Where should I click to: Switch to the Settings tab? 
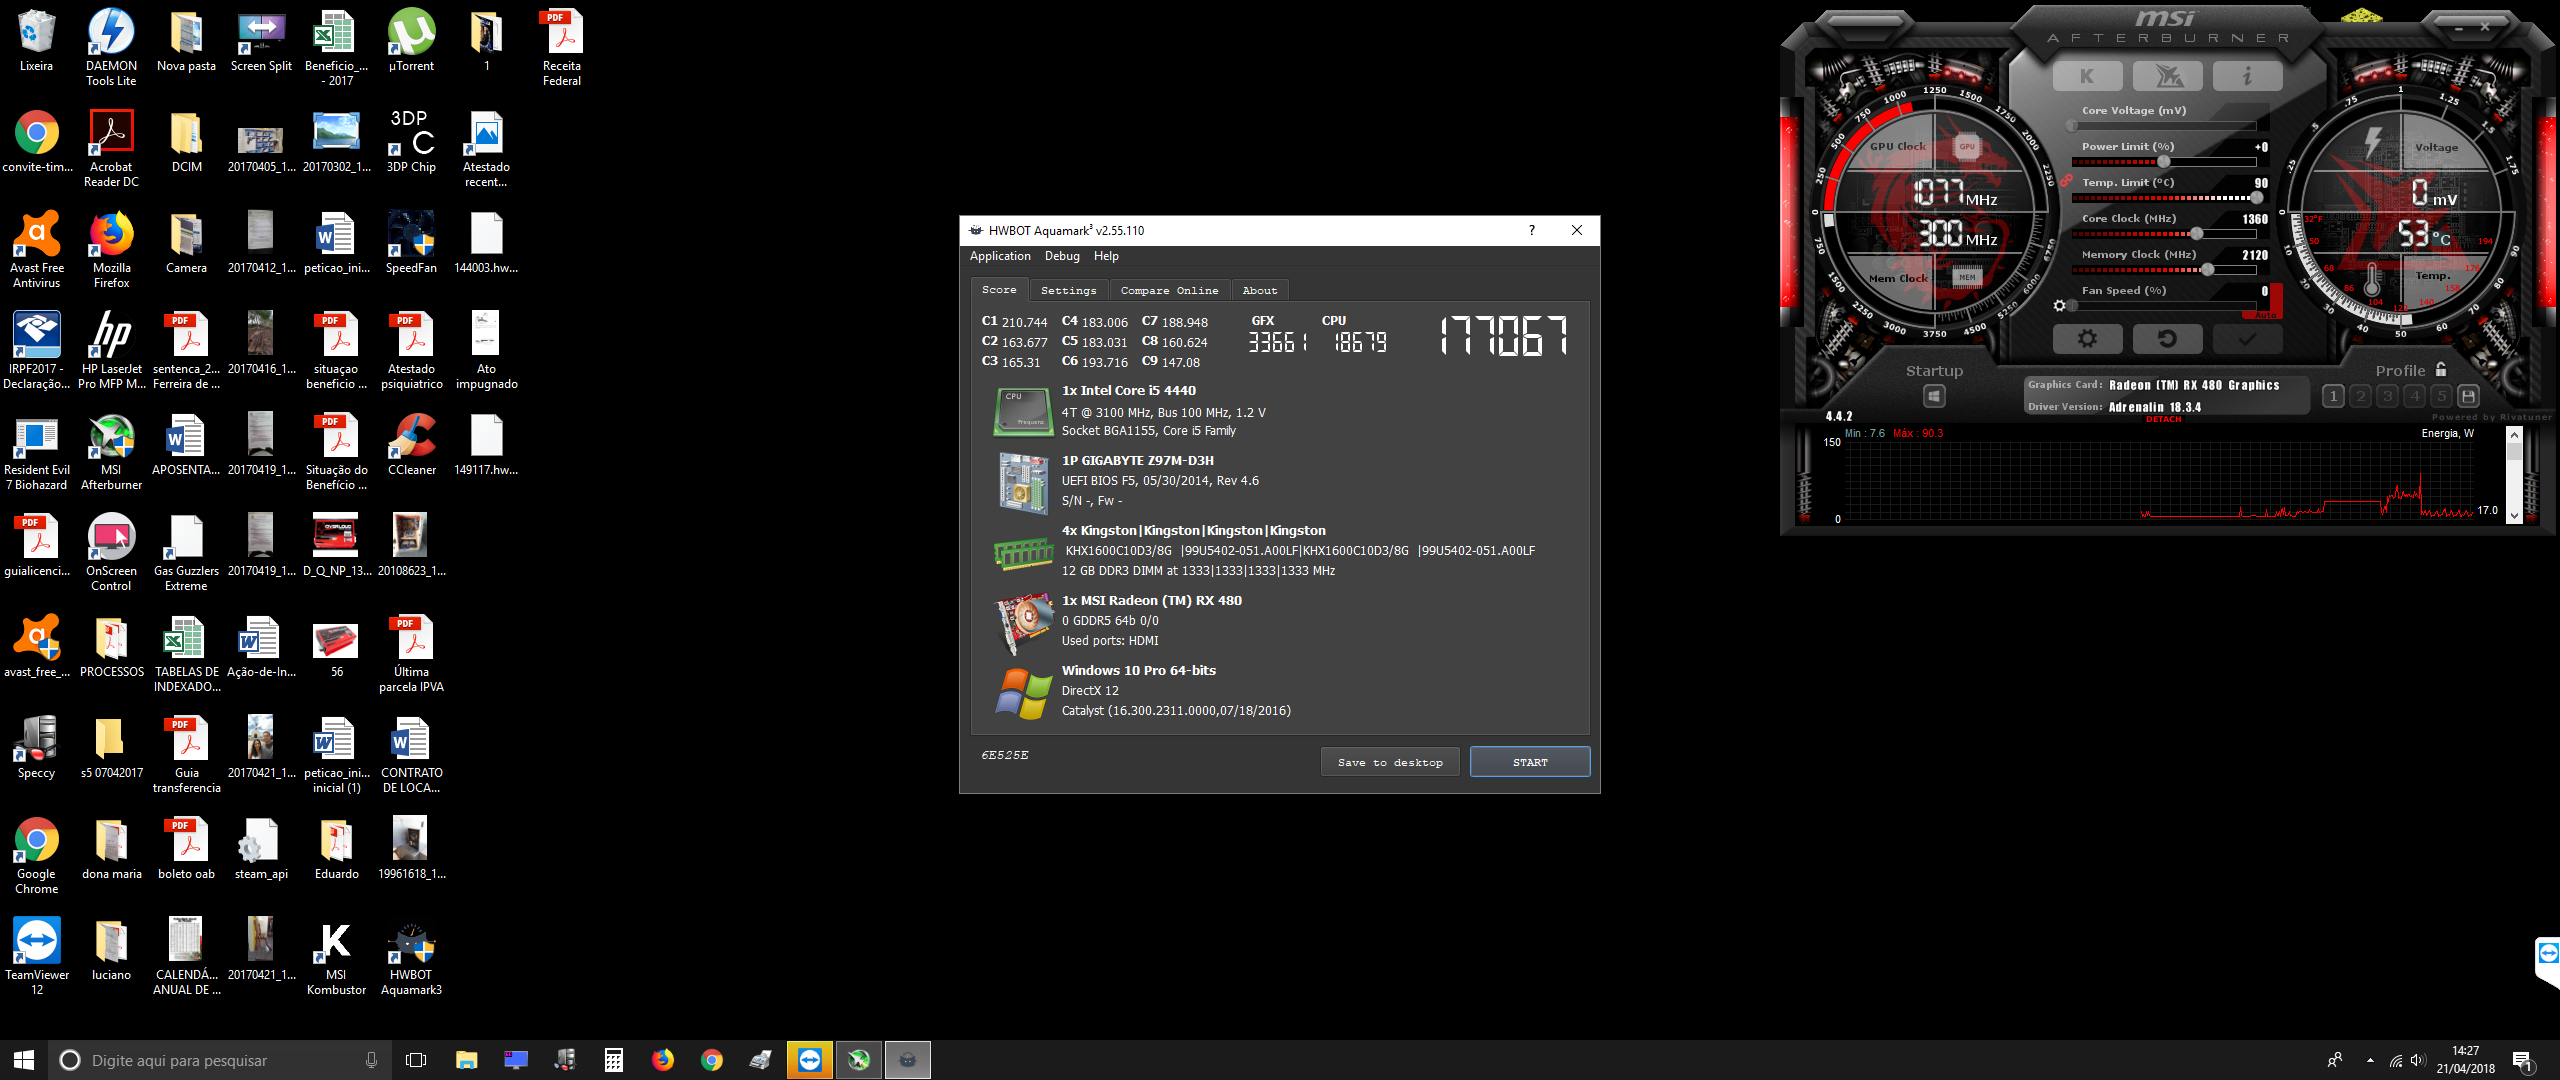pyautogui.click(x=1068, y=290)
